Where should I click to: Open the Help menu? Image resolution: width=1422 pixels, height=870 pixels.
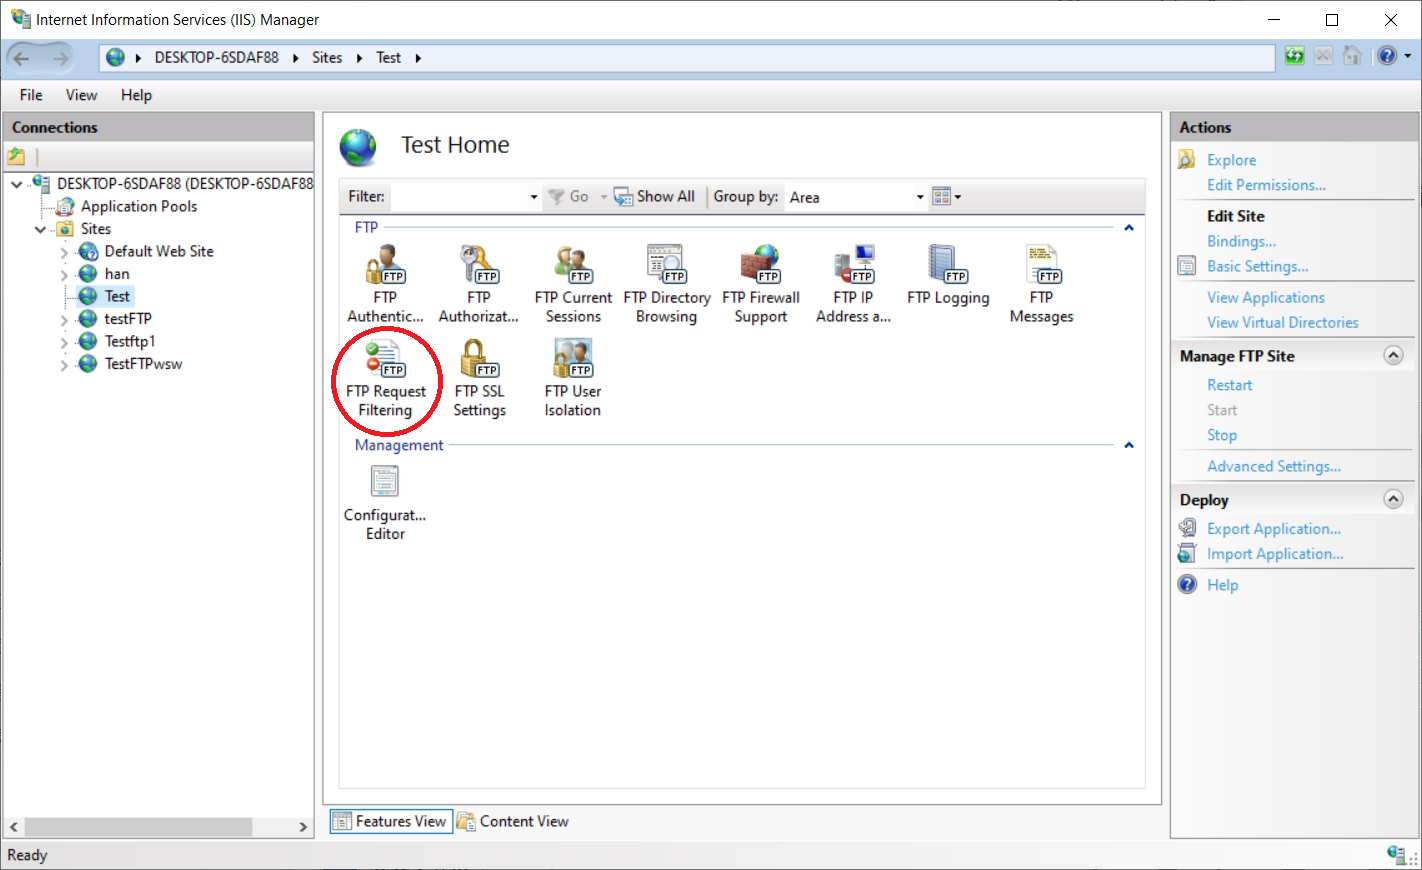(136, 95)
